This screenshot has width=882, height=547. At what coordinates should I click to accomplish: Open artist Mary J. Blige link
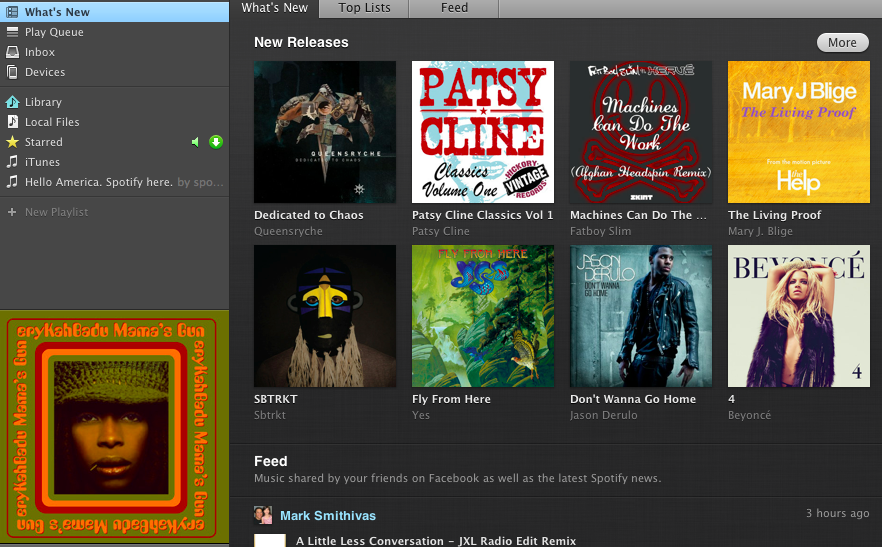(x=760, y=231)
